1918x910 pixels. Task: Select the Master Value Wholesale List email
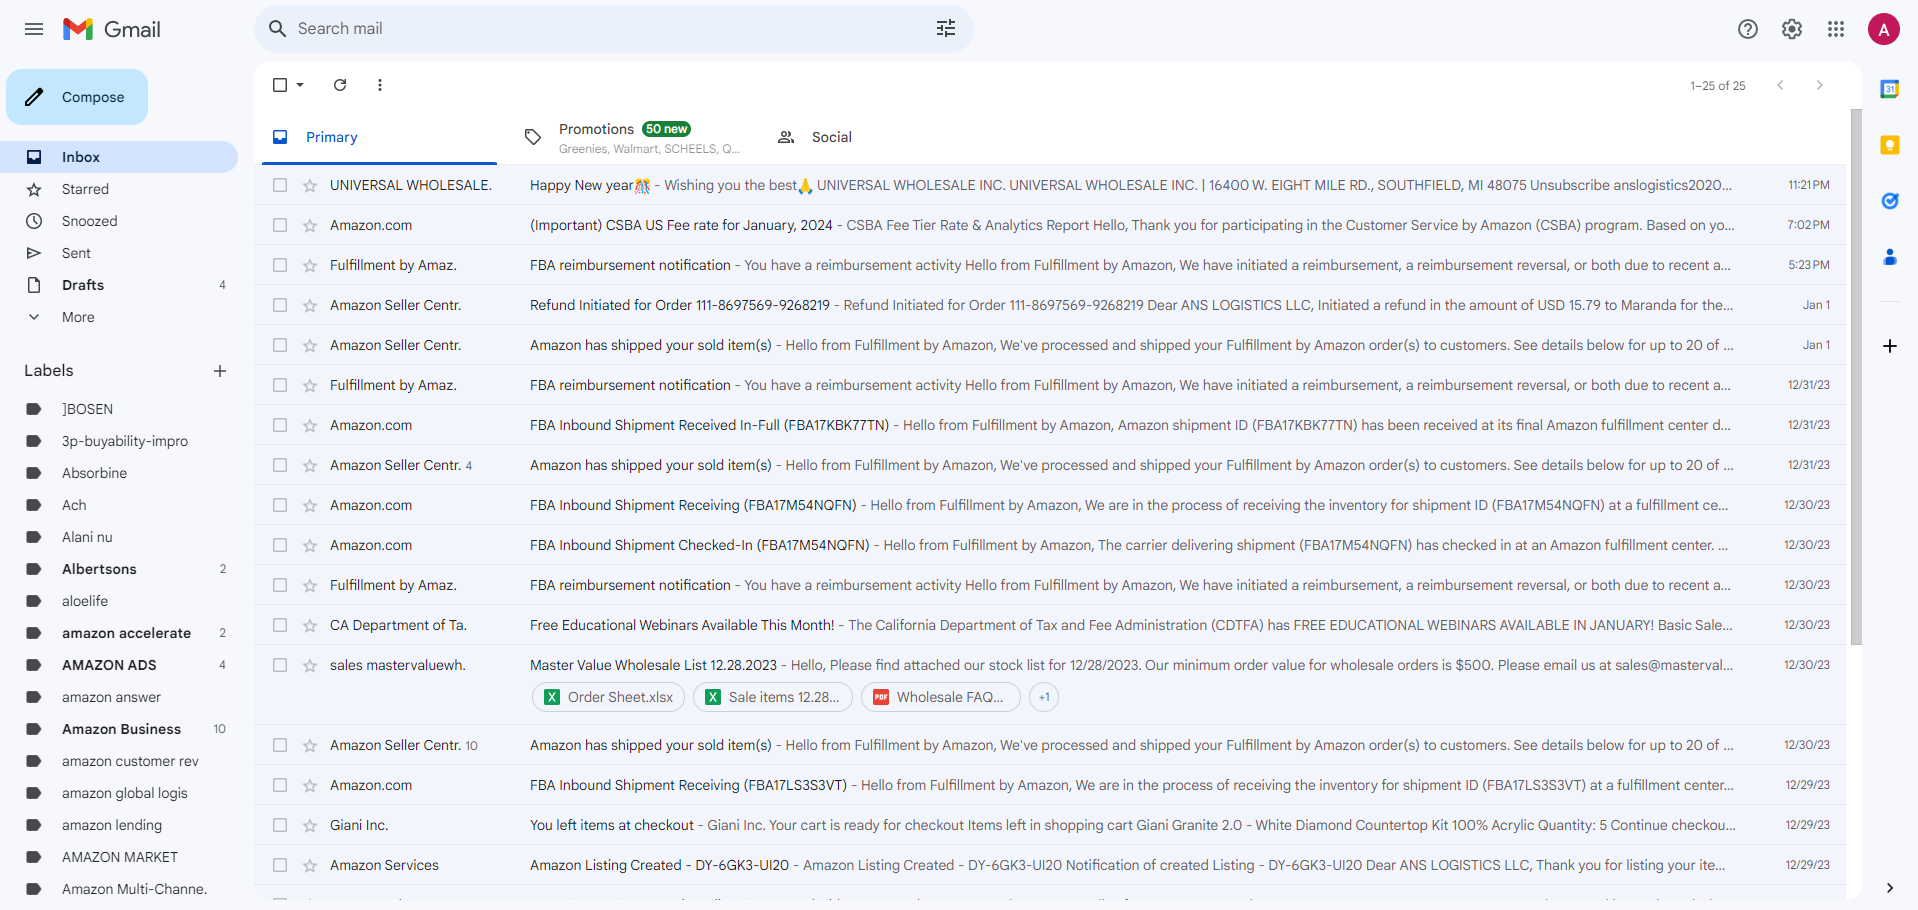[x=280, y=665]
